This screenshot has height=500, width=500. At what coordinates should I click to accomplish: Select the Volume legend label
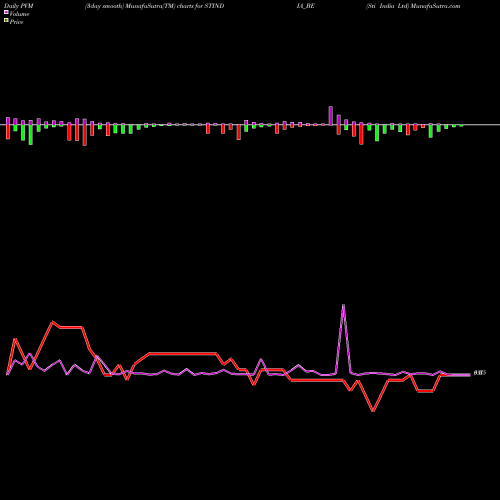19,14
